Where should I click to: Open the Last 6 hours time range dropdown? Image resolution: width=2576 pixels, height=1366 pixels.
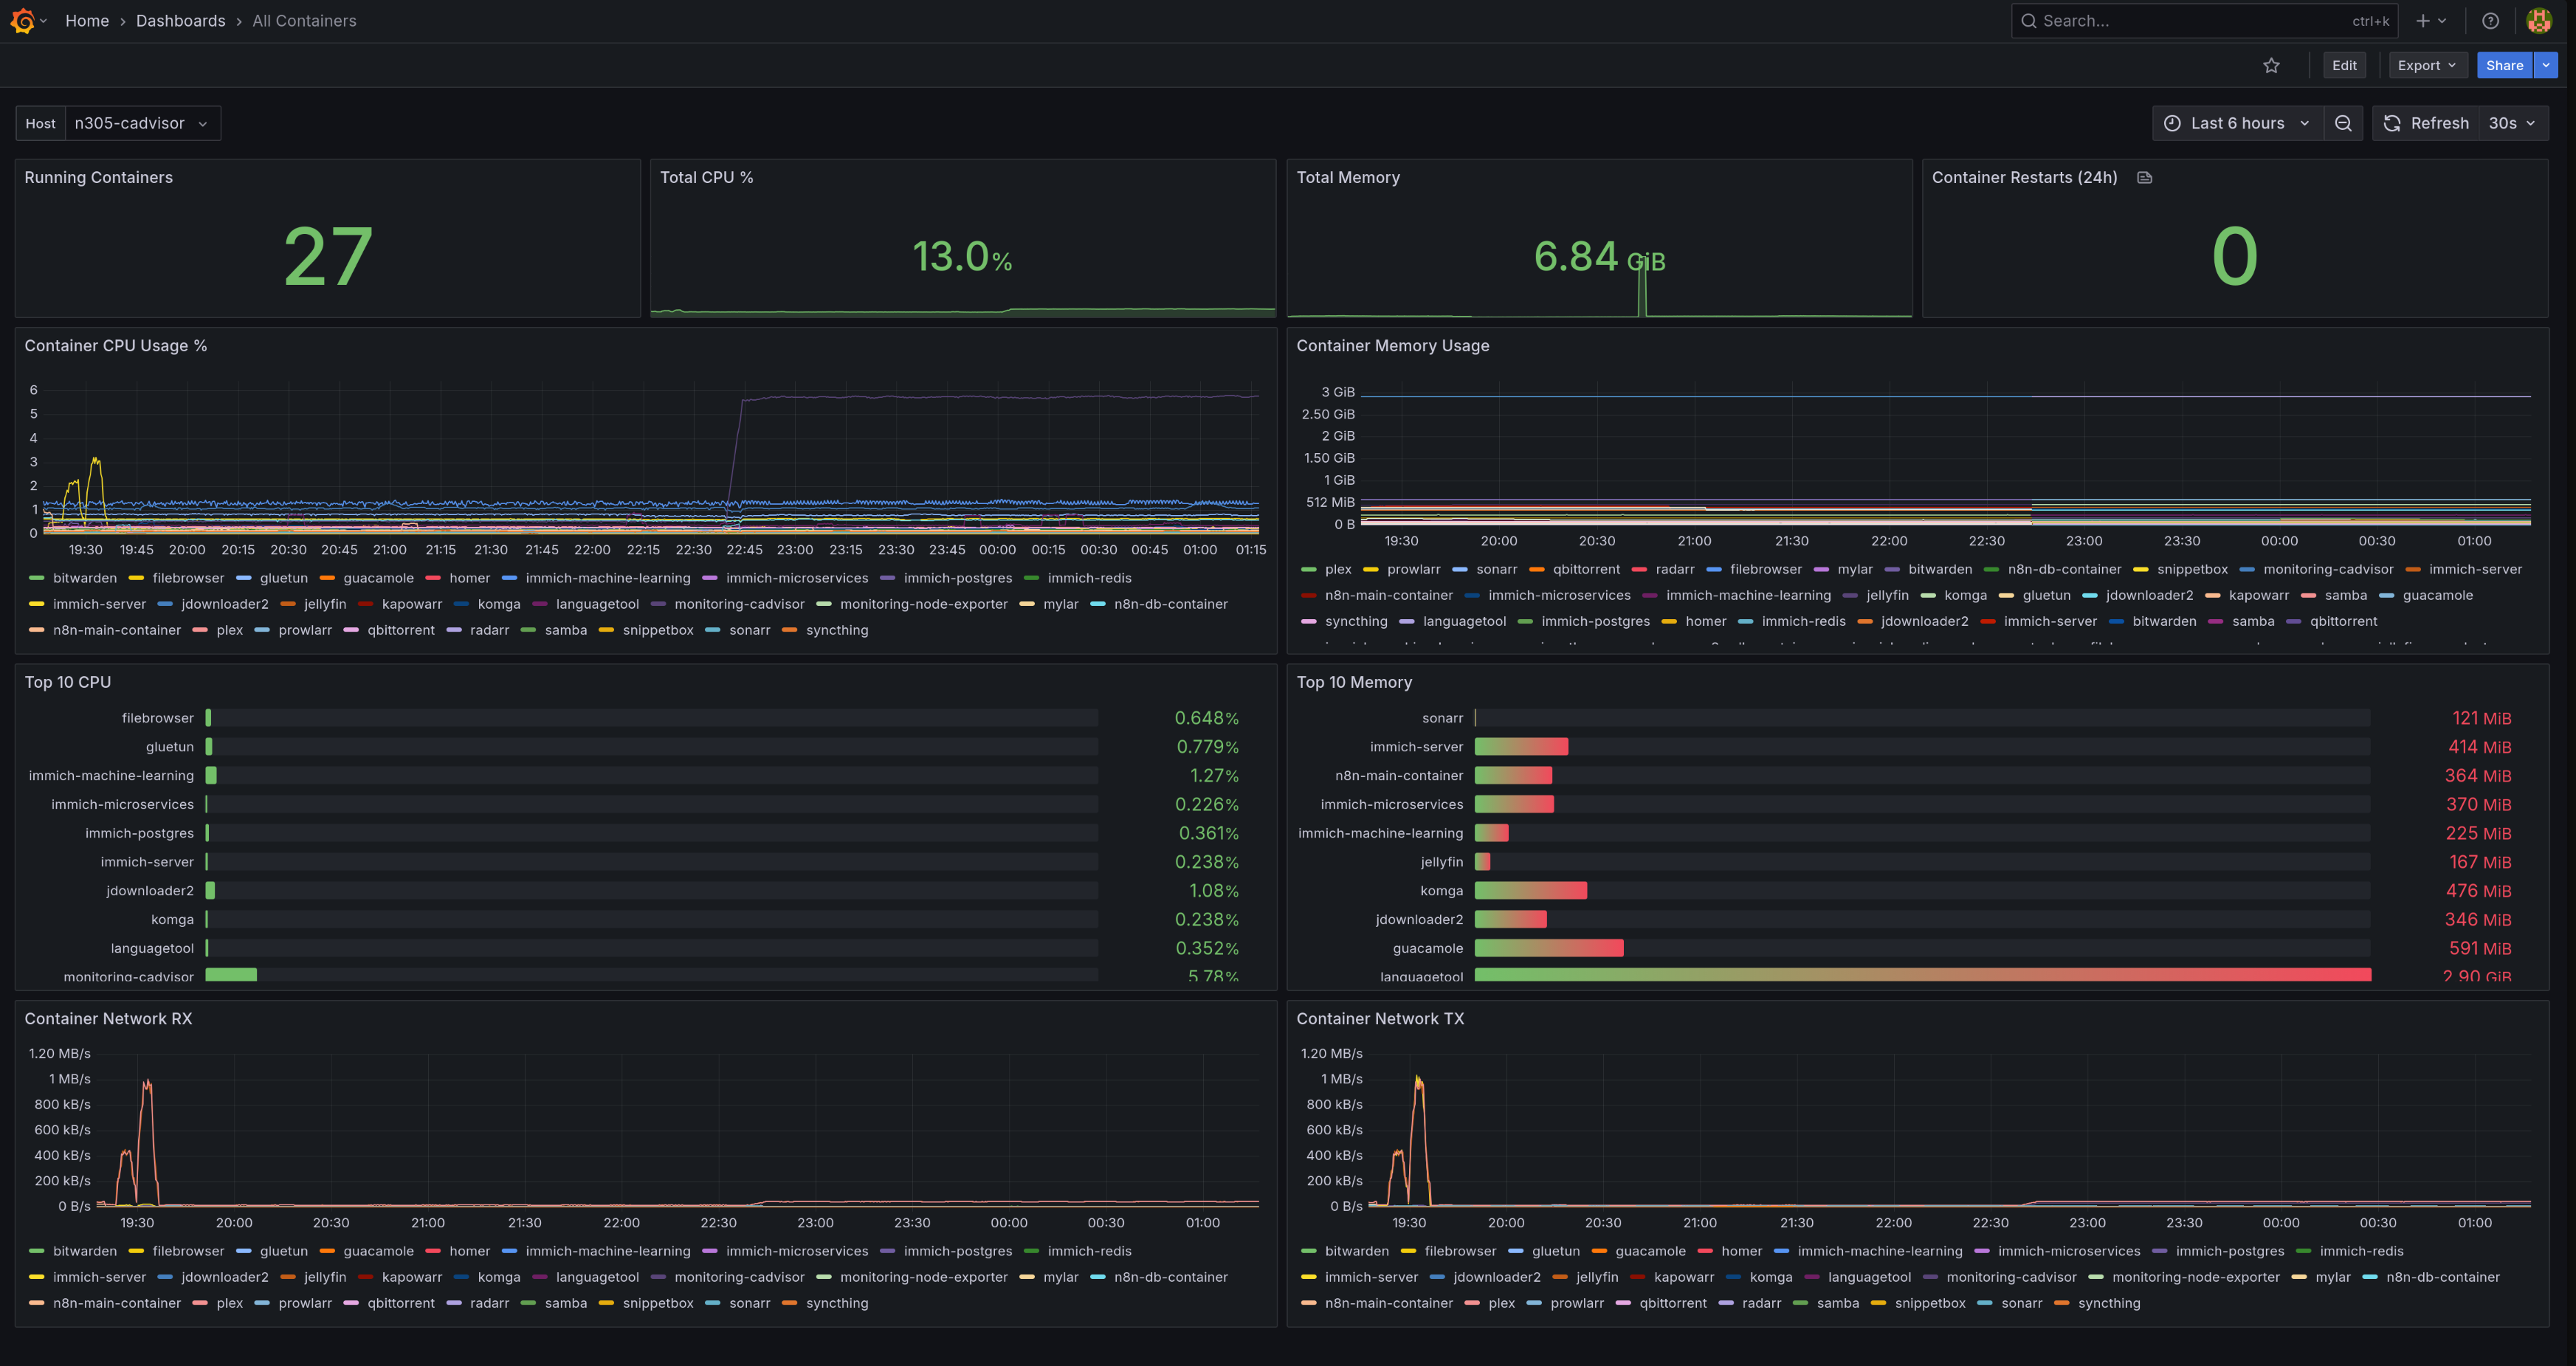2237,123
